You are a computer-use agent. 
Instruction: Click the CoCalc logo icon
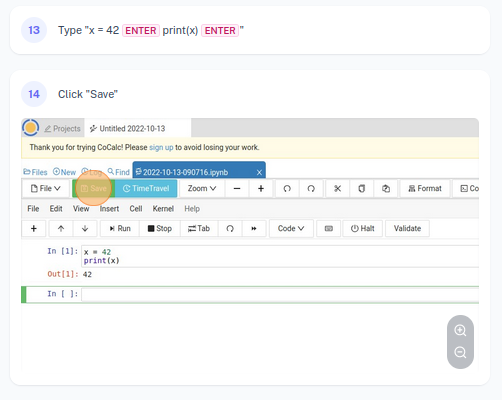pos(30,128)
